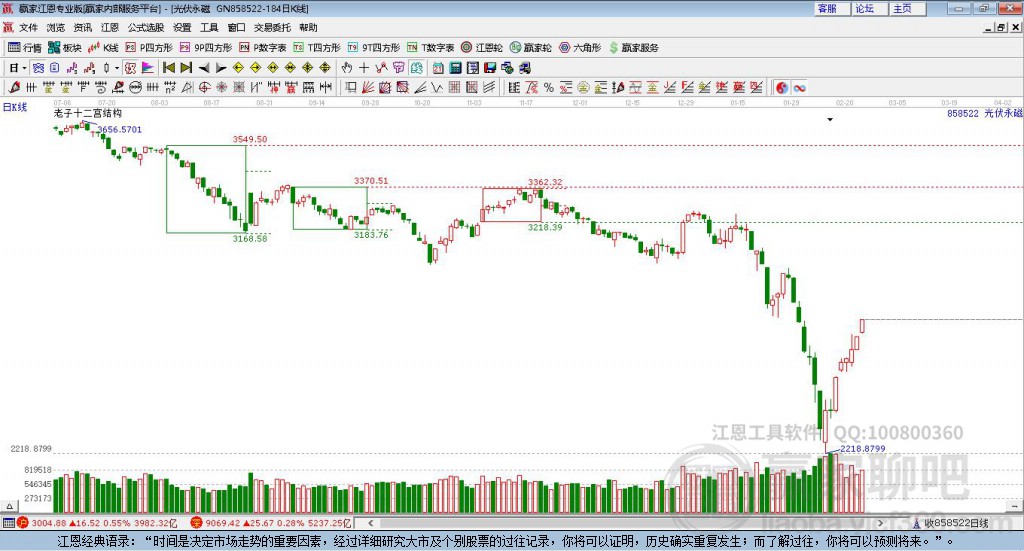This screenshot has width=1024, height=551.
Task: Open the T四方形 tool
Action: click(x=317, y=48)
